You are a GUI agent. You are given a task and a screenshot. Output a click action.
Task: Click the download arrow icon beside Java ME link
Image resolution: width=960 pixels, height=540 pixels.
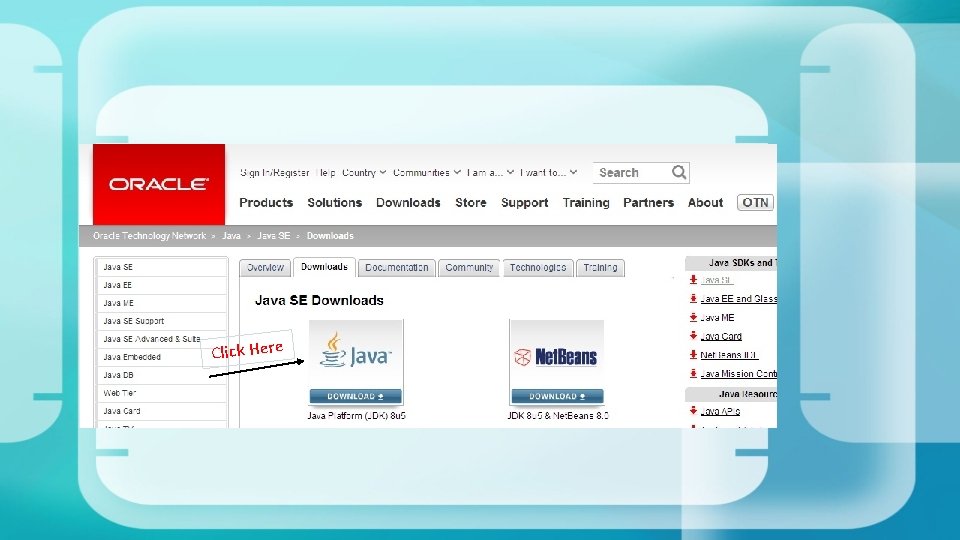[693, 318]
